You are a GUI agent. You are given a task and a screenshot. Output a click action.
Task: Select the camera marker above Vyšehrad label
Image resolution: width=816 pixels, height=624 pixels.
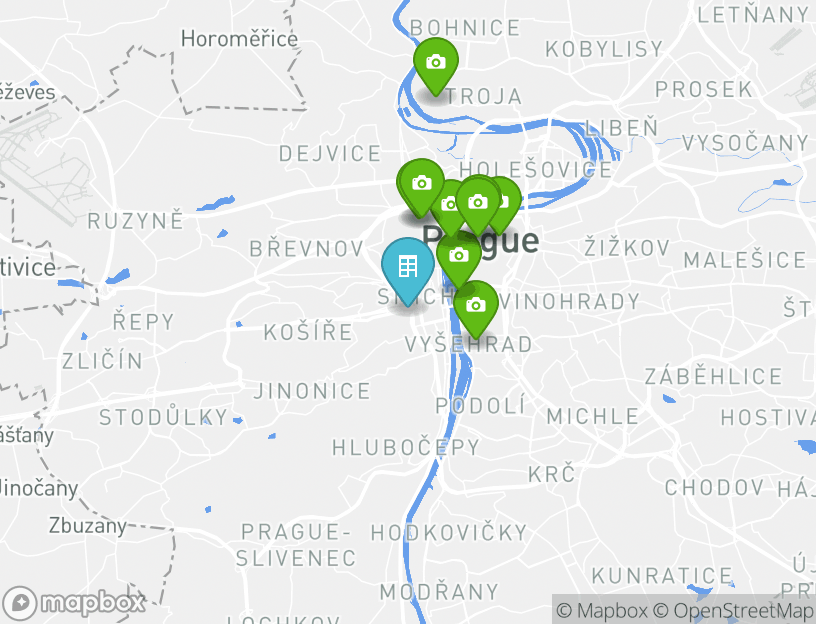[x=476, y=308]
